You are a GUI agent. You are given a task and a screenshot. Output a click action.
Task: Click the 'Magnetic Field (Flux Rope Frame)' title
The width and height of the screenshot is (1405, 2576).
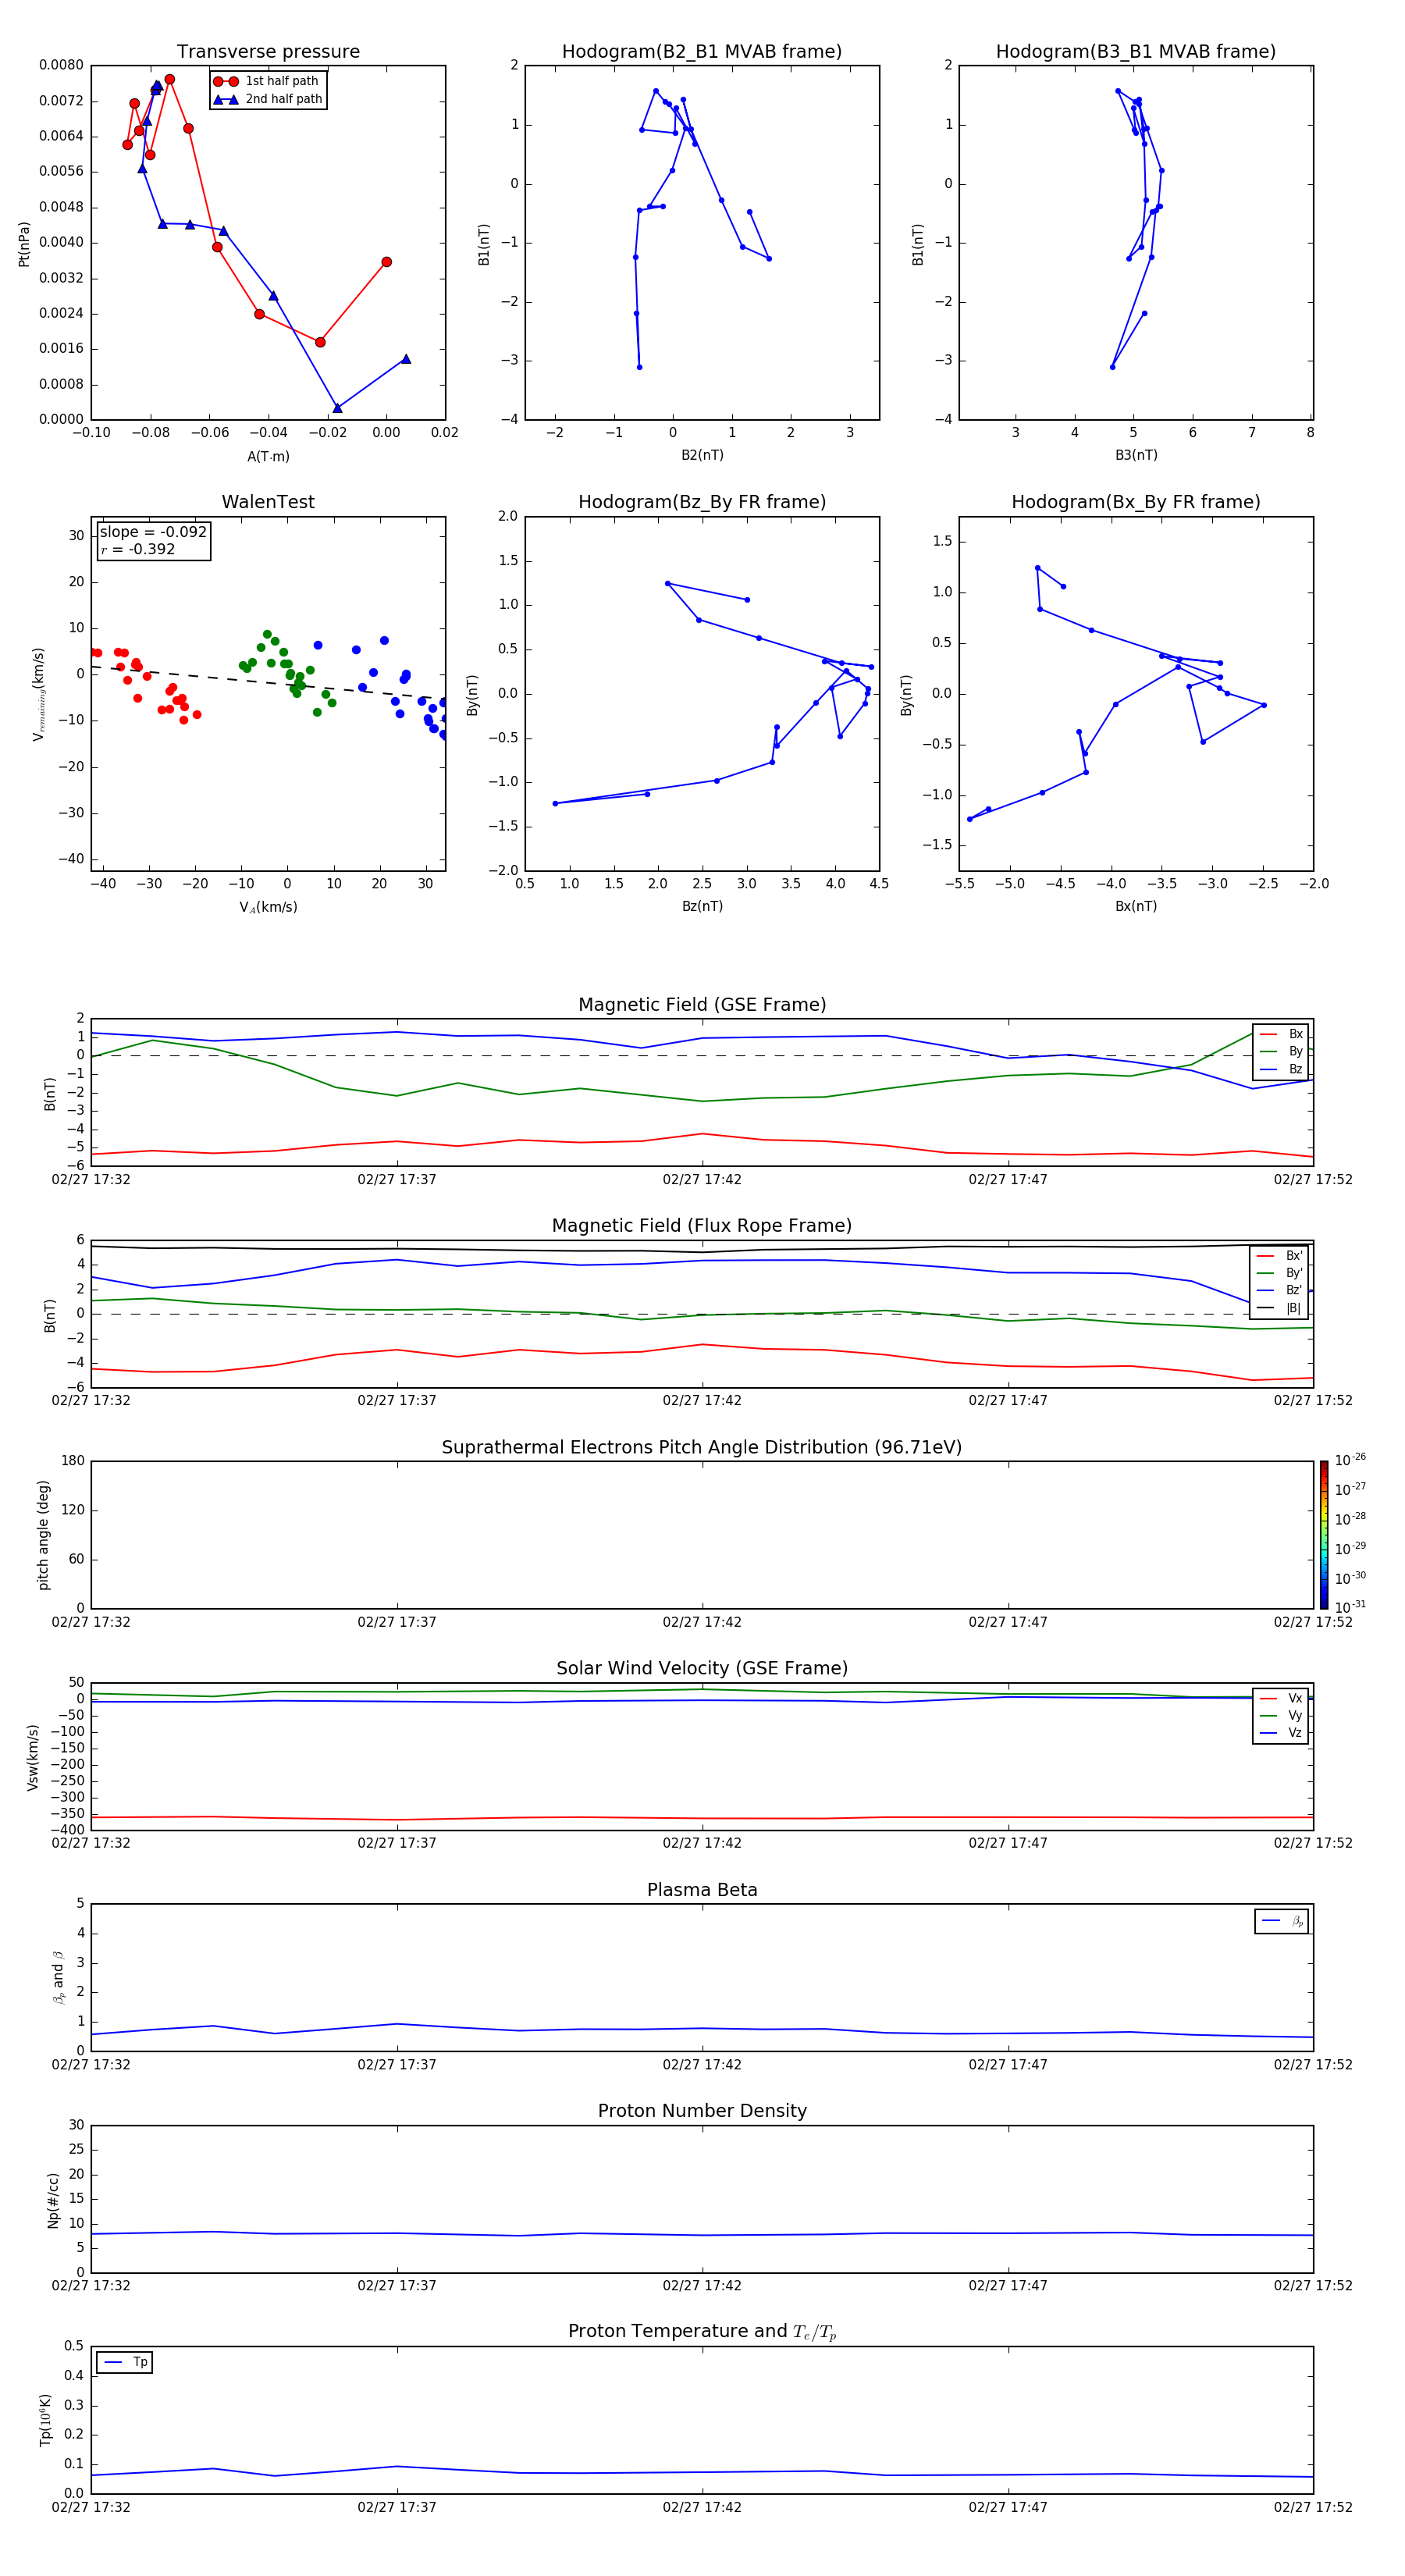[x=702, y=1226]
